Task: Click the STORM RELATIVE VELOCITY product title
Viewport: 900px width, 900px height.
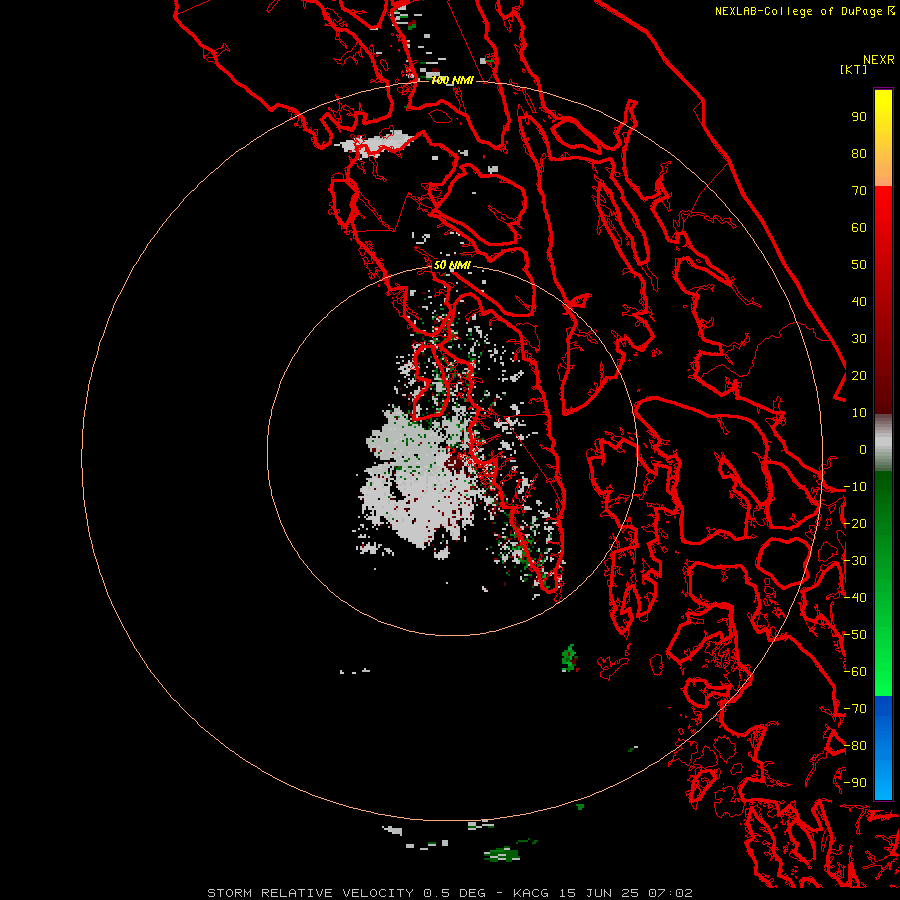Action: click(310, 893)
